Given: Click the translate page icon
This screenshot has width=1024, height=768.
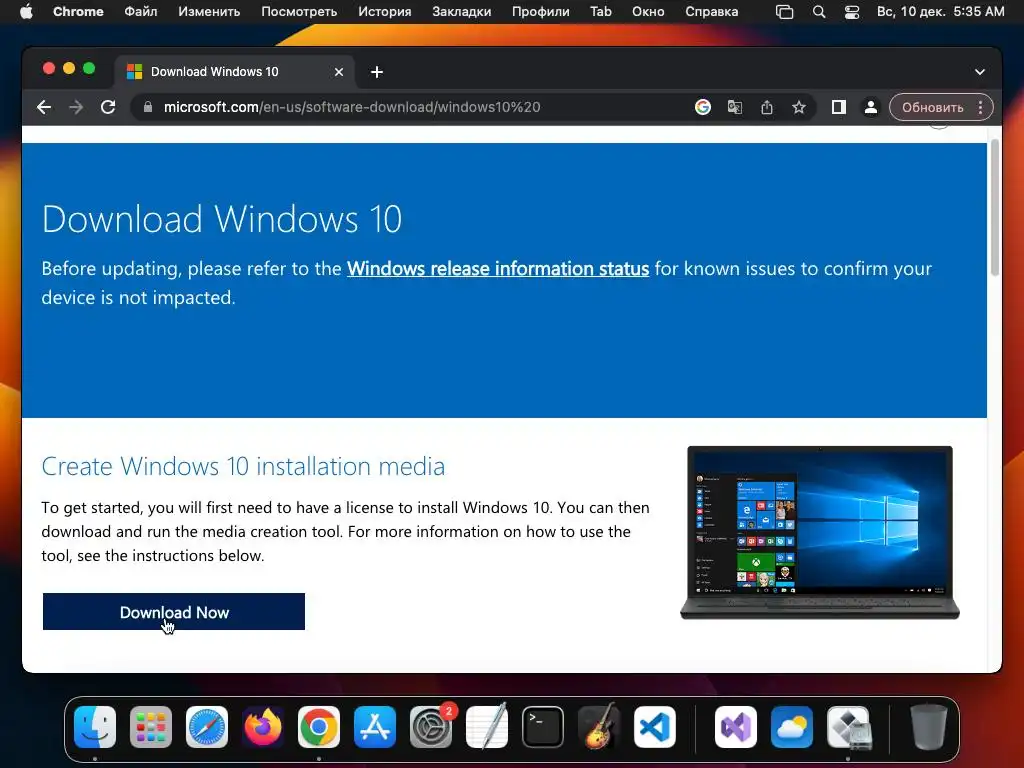Looking at the screenshot, I should pos(735,107).
